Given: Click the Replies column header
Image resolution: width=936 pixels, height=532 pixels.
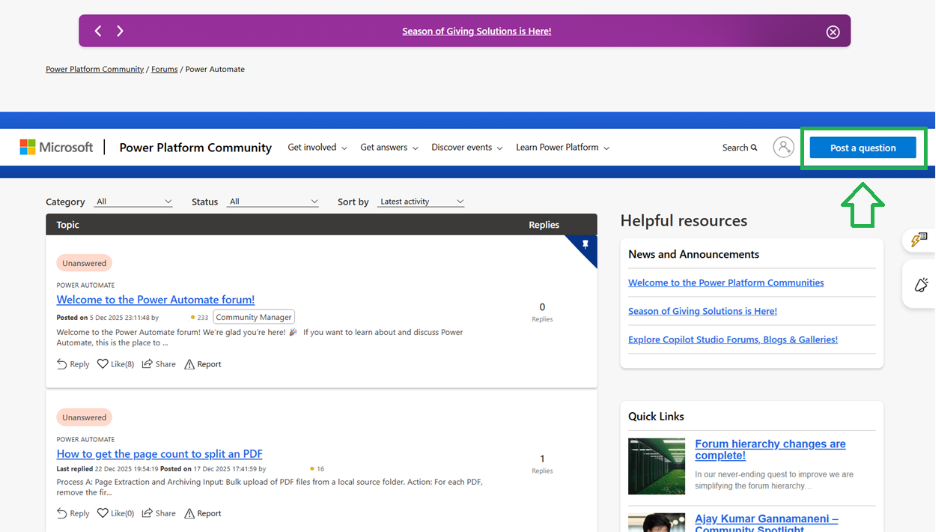Looking at the screenshot, I should 544,225.
